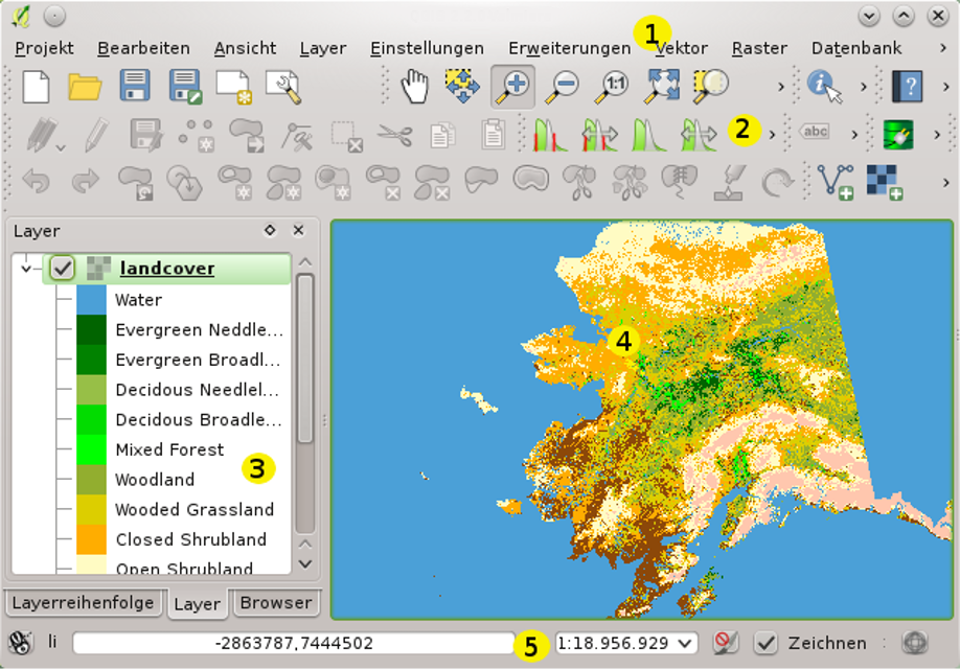Open the Current Edits dropdown arrow
The image size is (960, 669).
click(60, 148)
